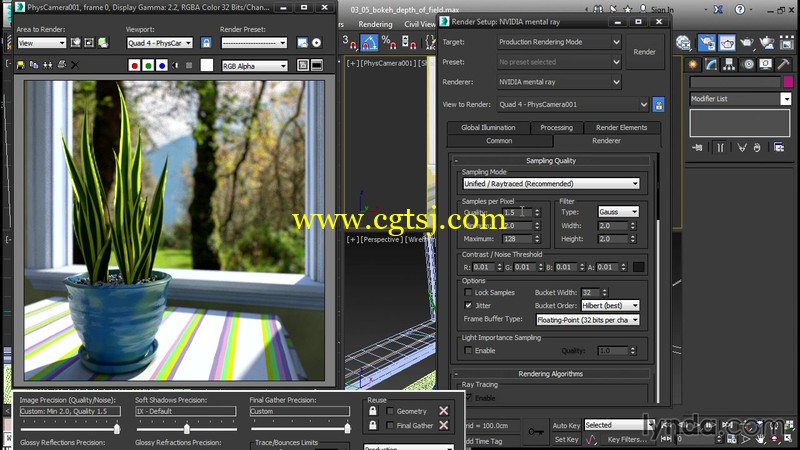
Task: Open the Render Preset dropdown in frame window
Action: click(x=254, y=43)
